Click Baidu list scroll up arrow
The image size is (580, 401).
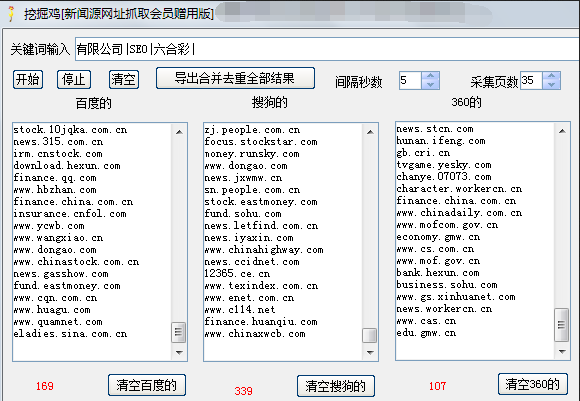tap(179, 132)
